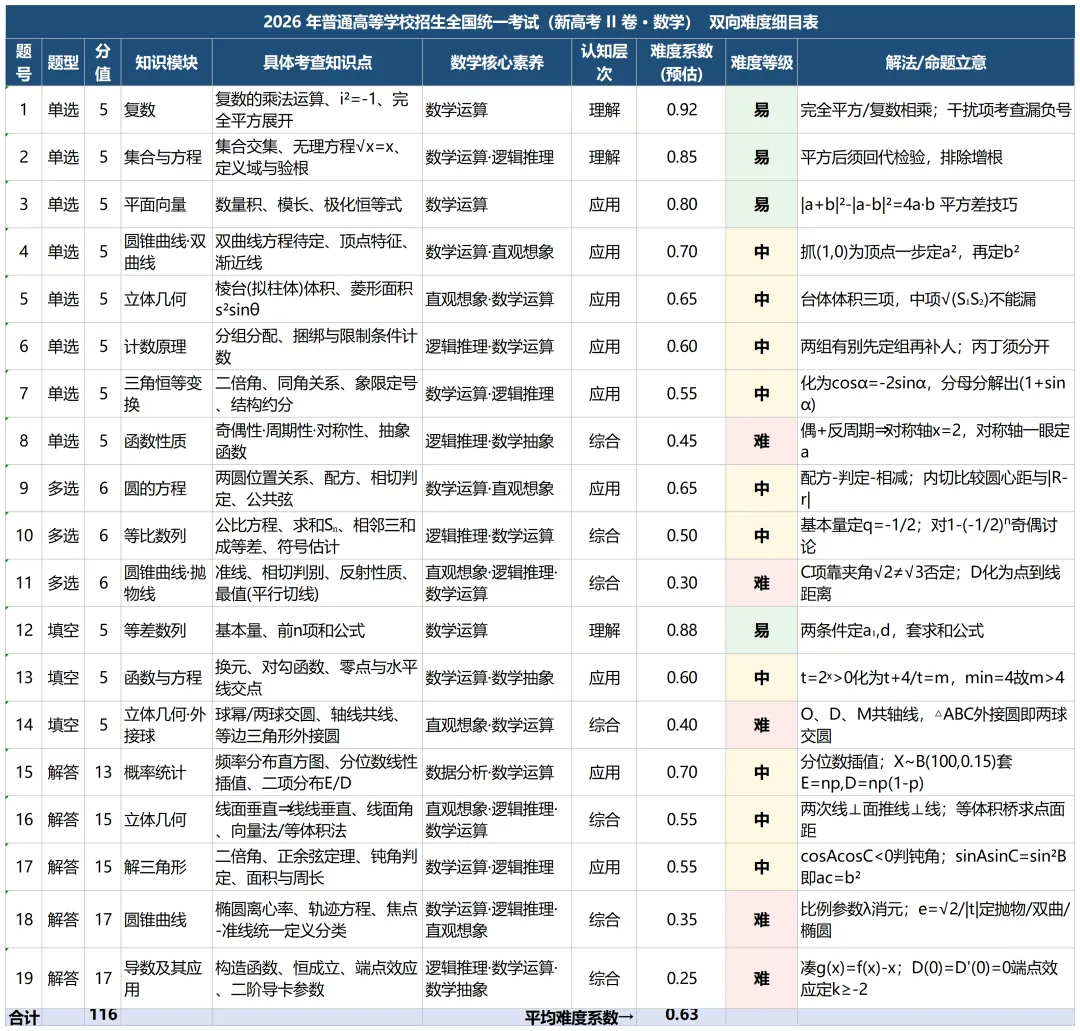Click difficulty coefficient '0.45' cell
Viewport: 1080px width, 1031px height.
[681, 441]
